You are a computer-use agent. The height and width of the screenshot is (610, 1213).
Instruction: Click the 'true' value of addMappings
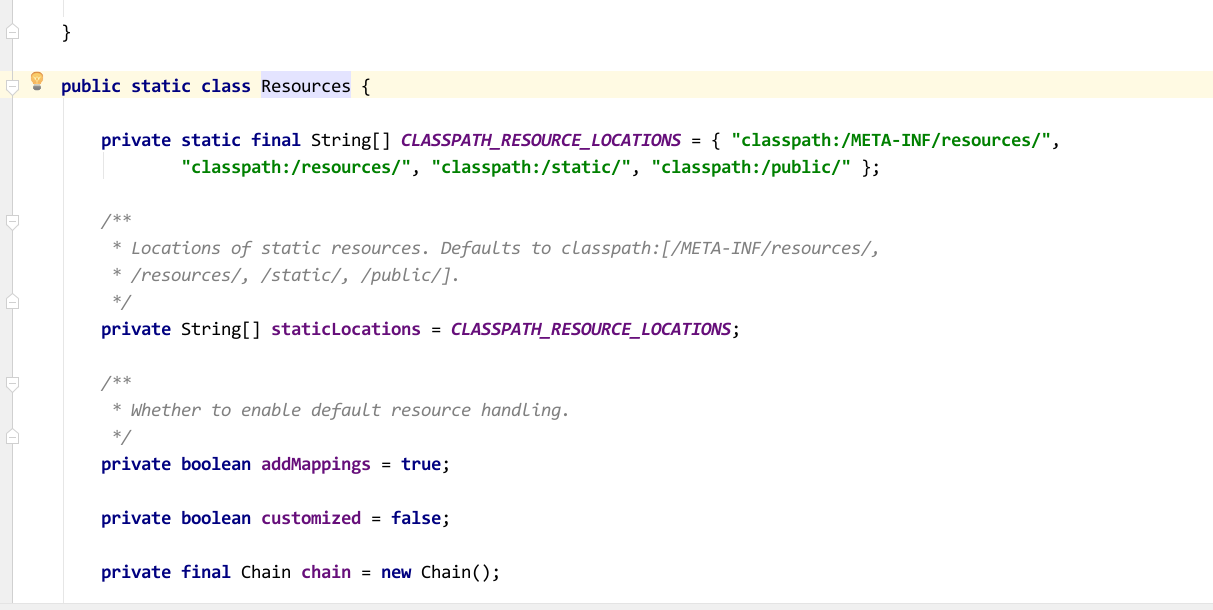pos(421,464)
